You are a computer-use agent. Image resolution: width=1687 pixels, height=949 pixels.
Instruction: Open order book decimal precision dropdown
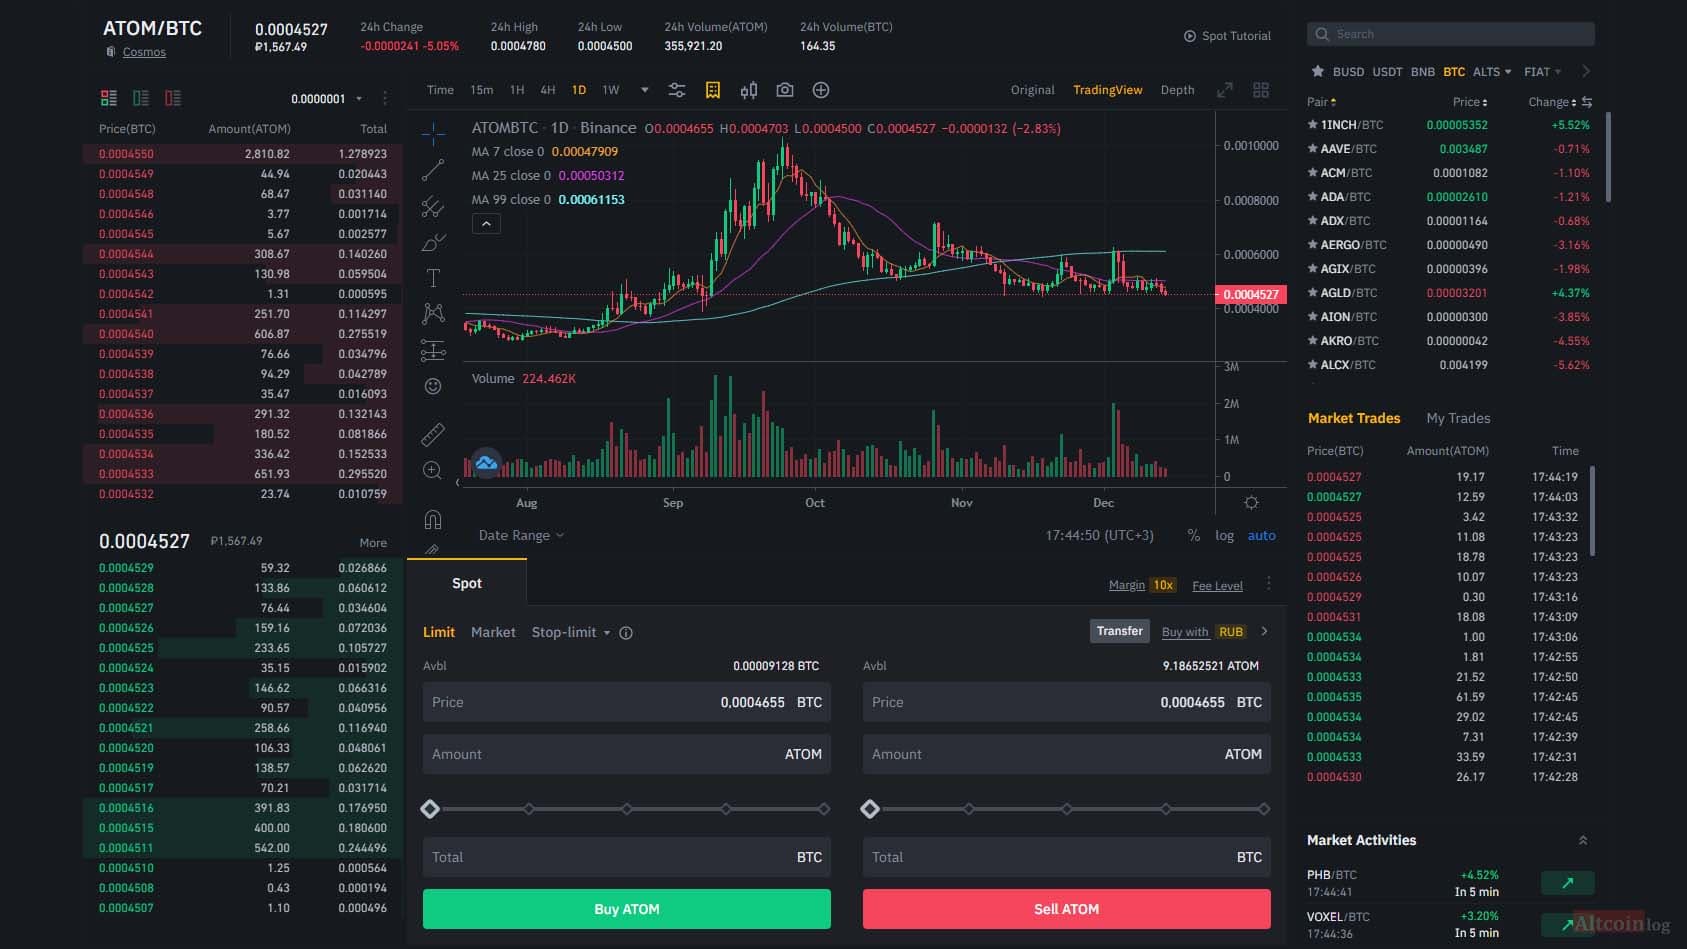click(x=327, y=99)
